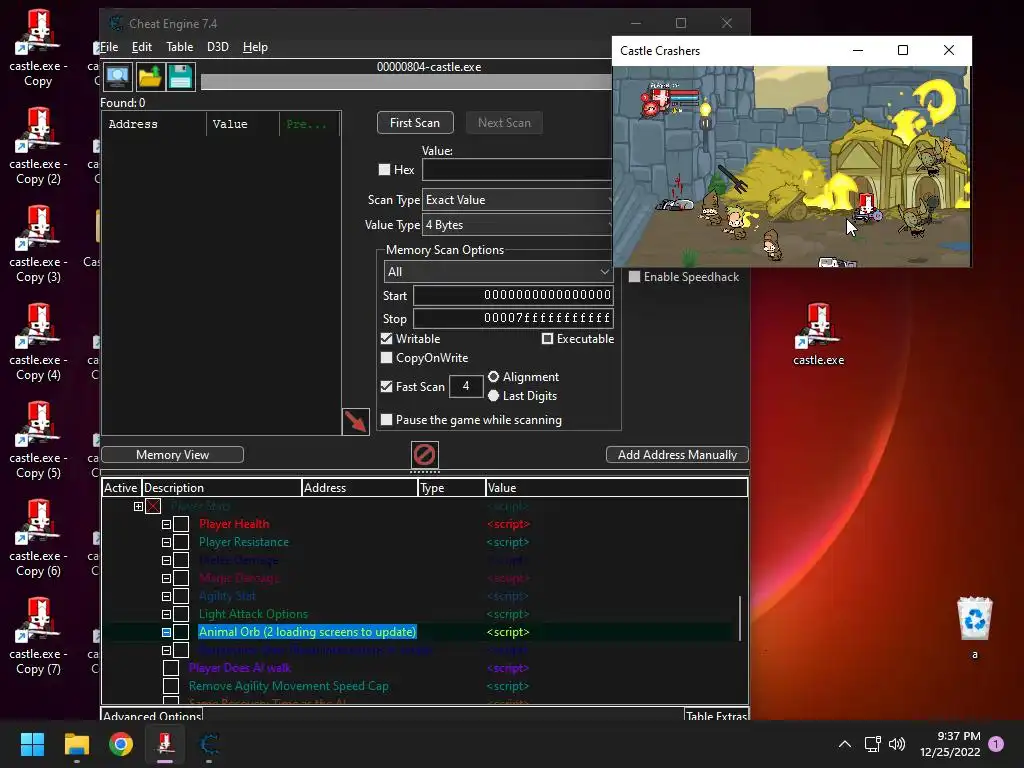Image resolution: width=1024 pixels, height=768 pixels.
Task: Toggle the Fast Scan checkbox
Action: [x=387, y=386]
